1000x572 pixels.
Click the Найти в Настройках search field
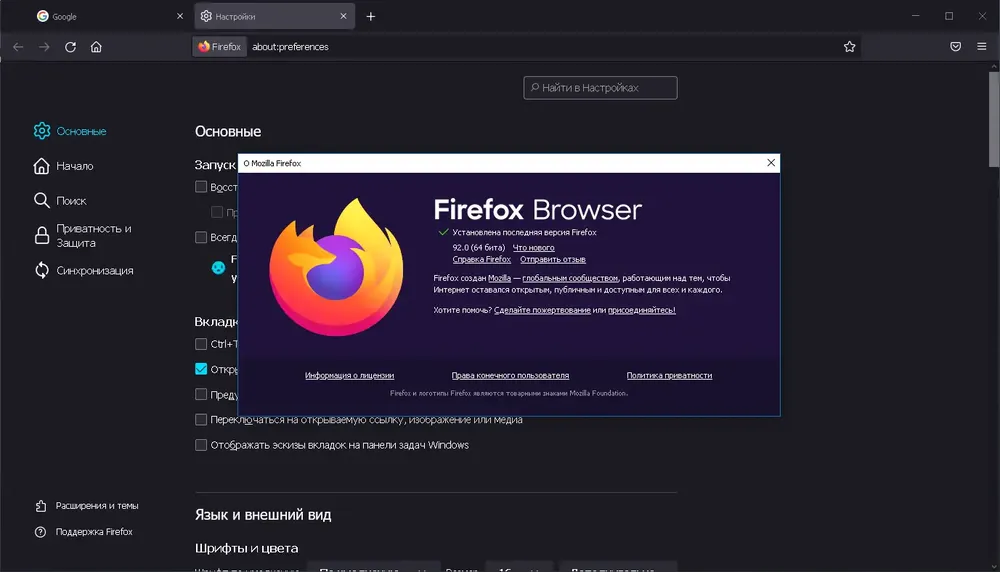point(600,88)
